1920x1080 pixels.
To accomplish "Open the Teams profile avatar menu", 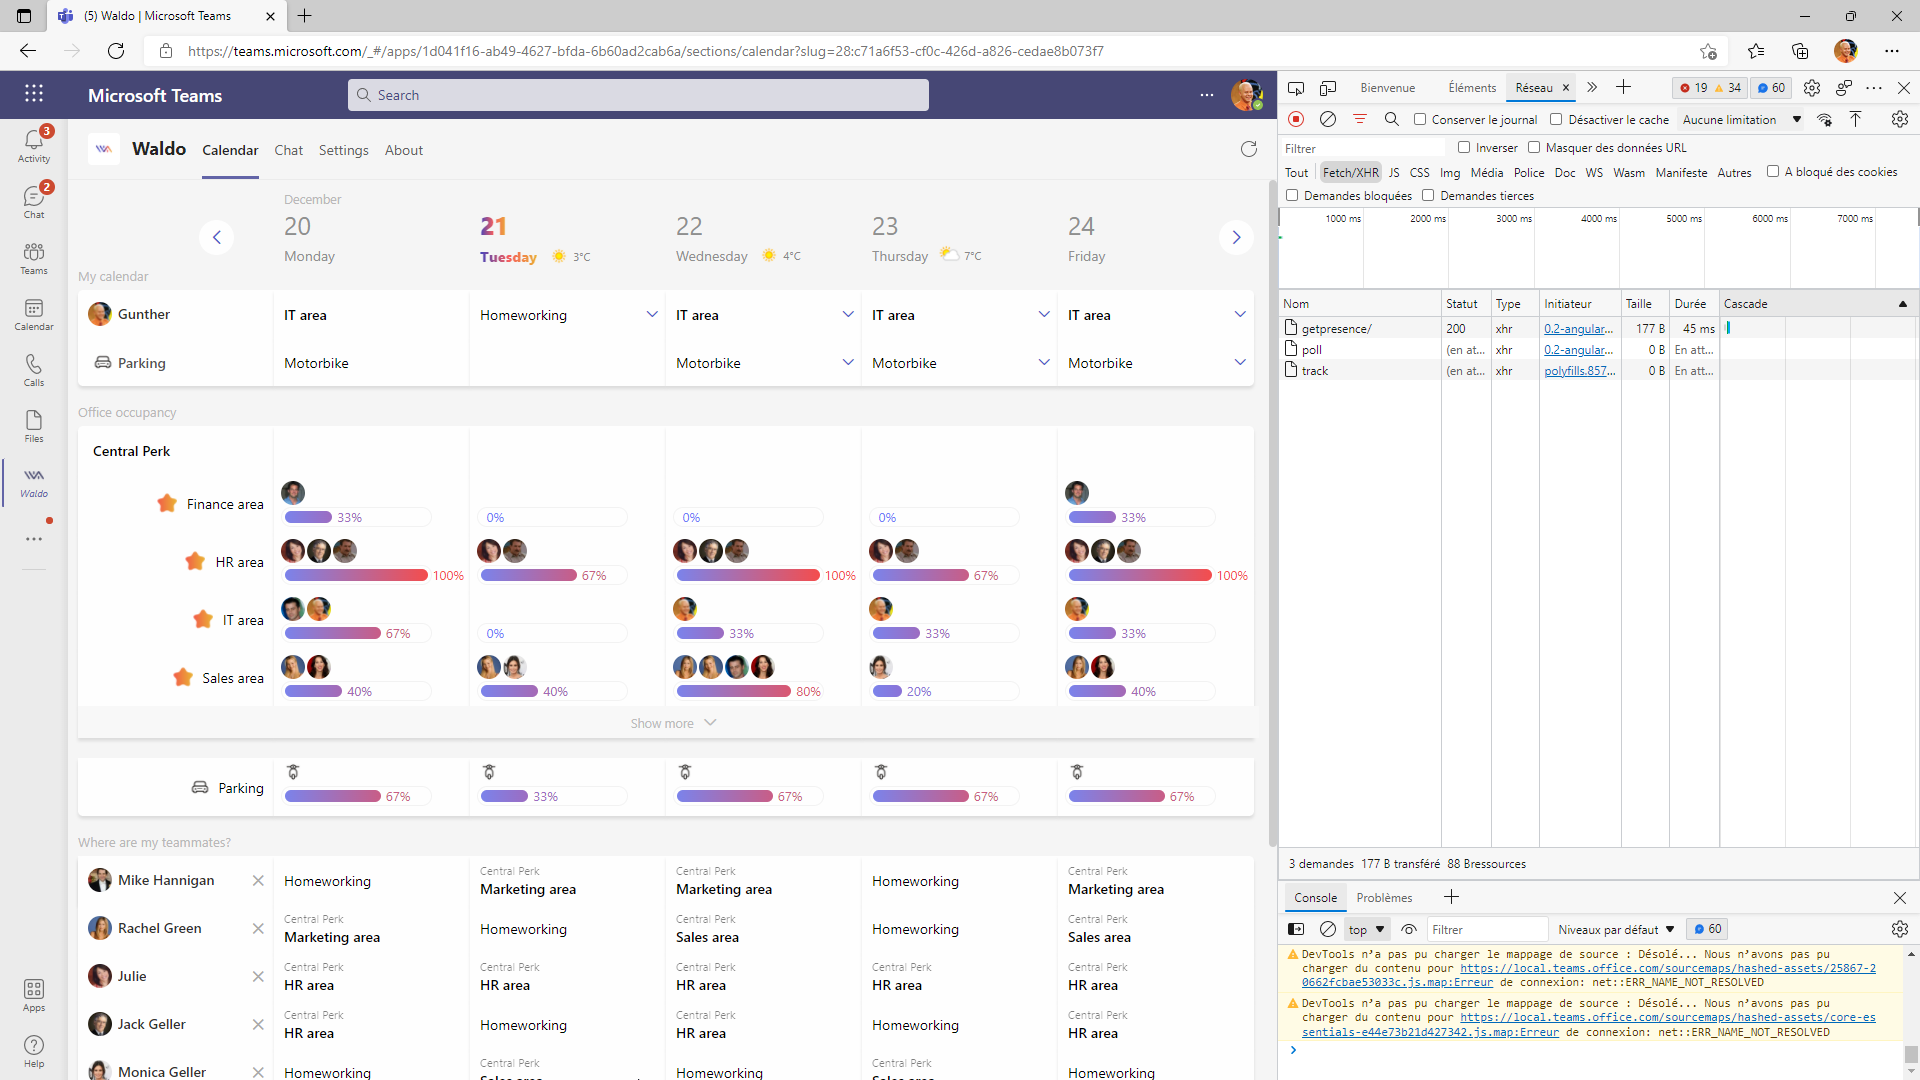I will [1246, 95].
